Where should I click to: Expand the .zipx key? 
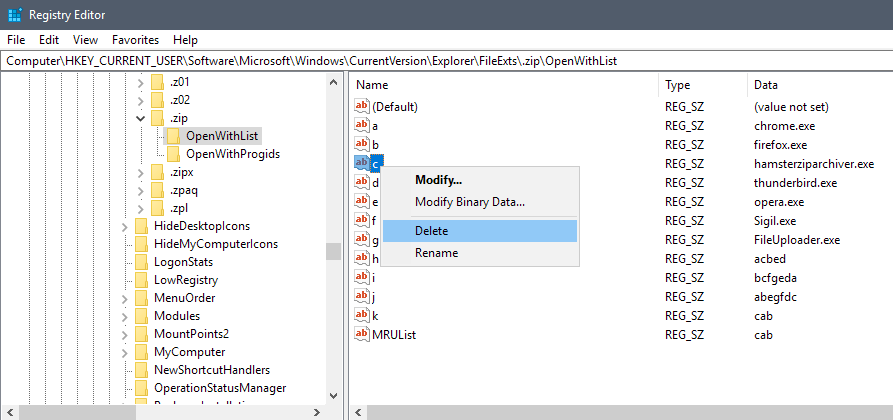point(141,173)
